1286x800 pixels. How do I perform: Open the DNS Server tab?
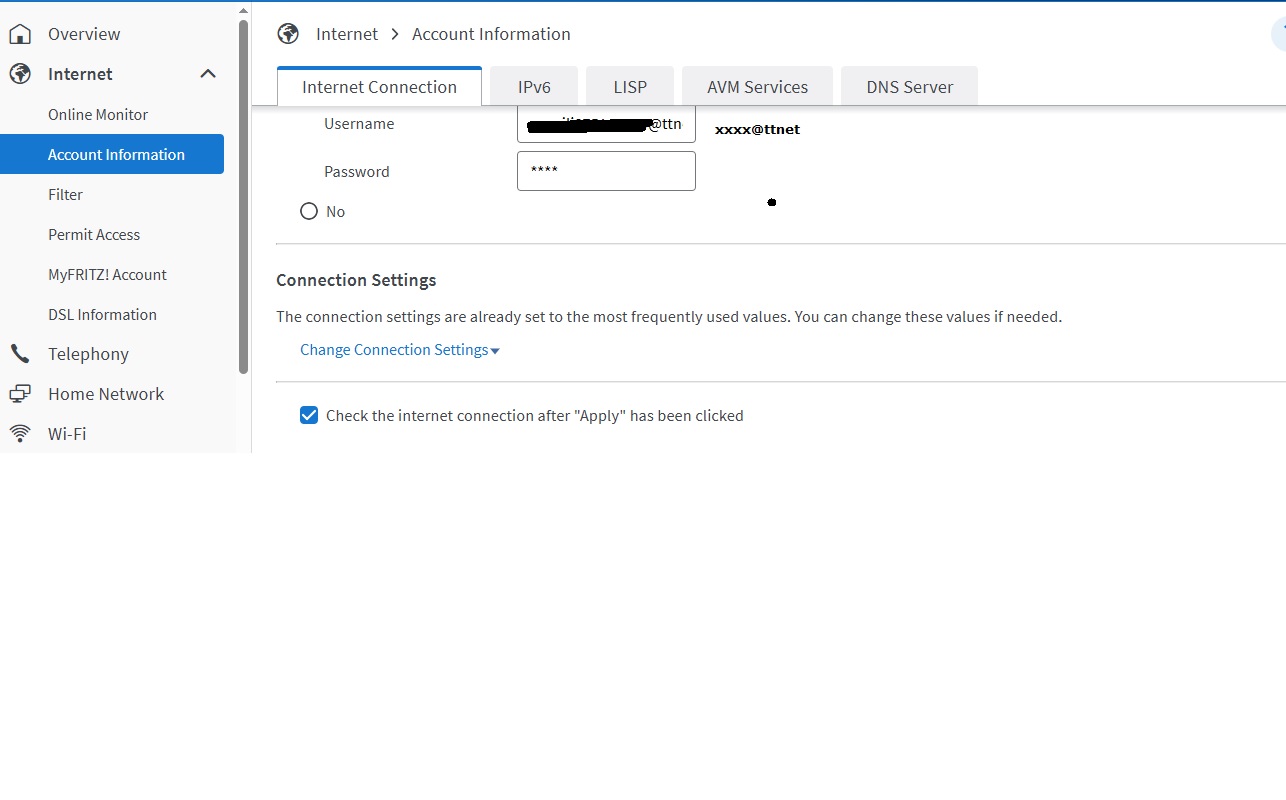tap(909, 87)
